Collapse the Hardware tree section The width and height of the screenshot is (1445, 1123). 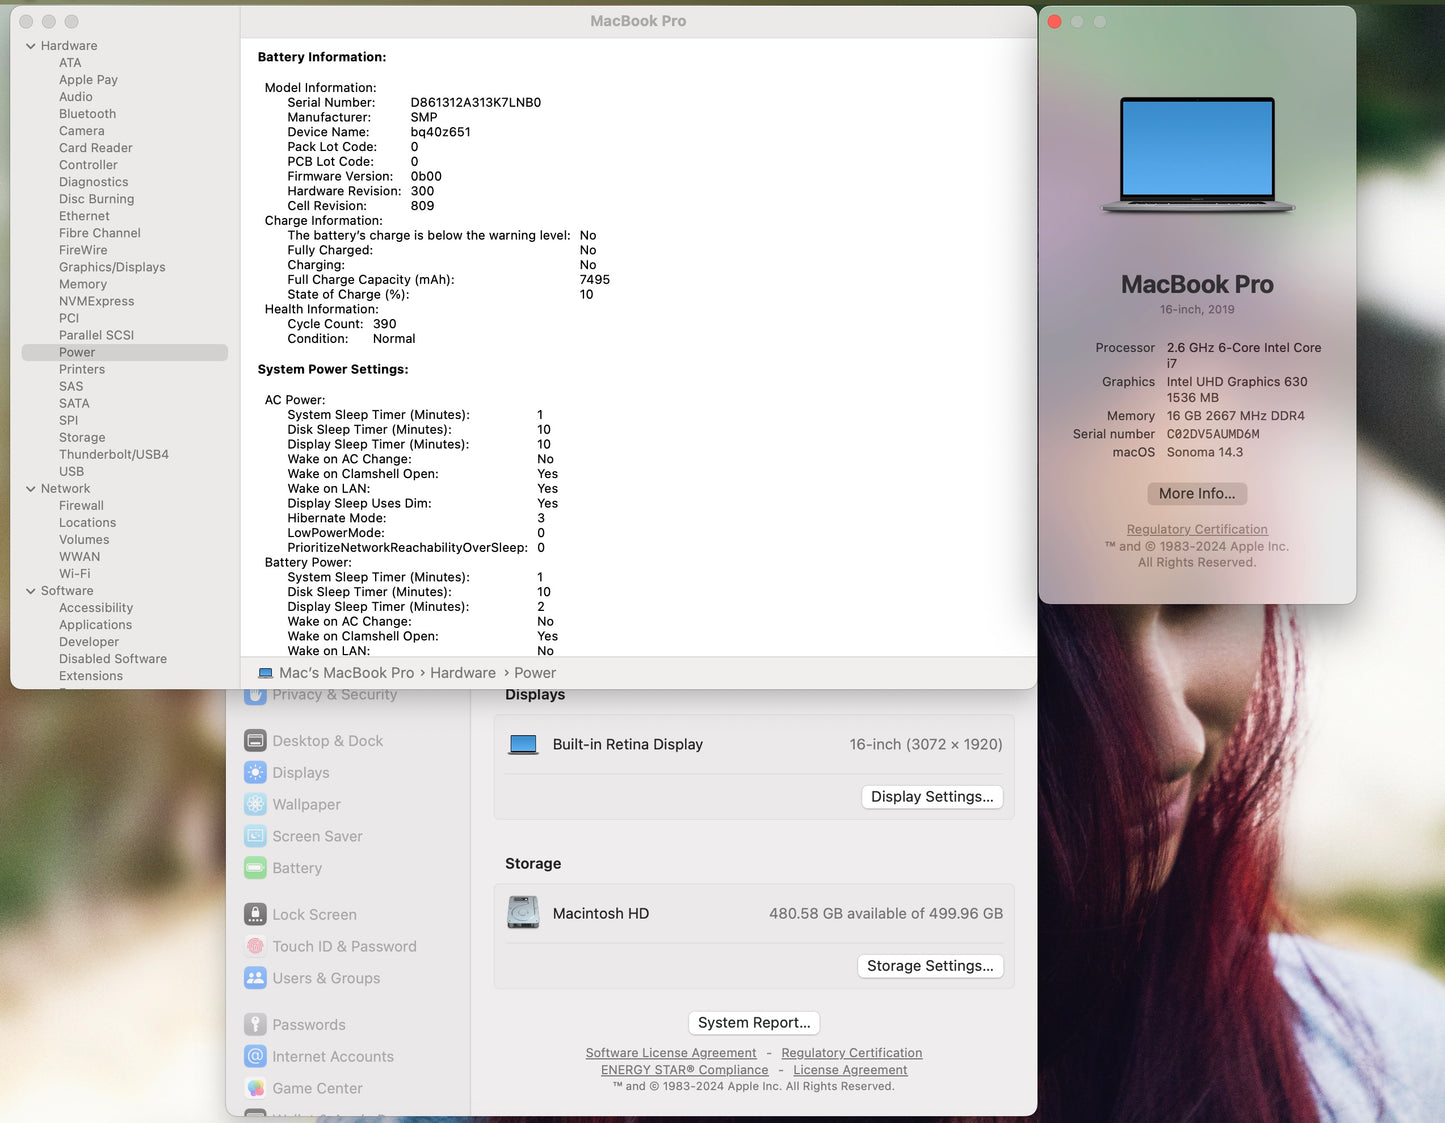click(31, 46)
